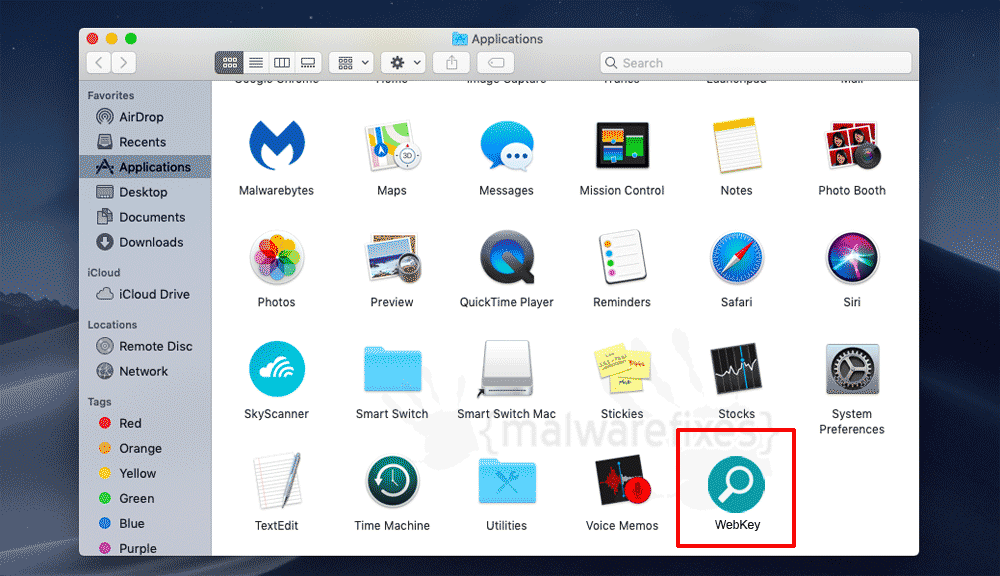This screenshot has width=1000, height=576.
Task: Click the Voice Memos icon
Action: pyautogui.click(x=622, y=480)
